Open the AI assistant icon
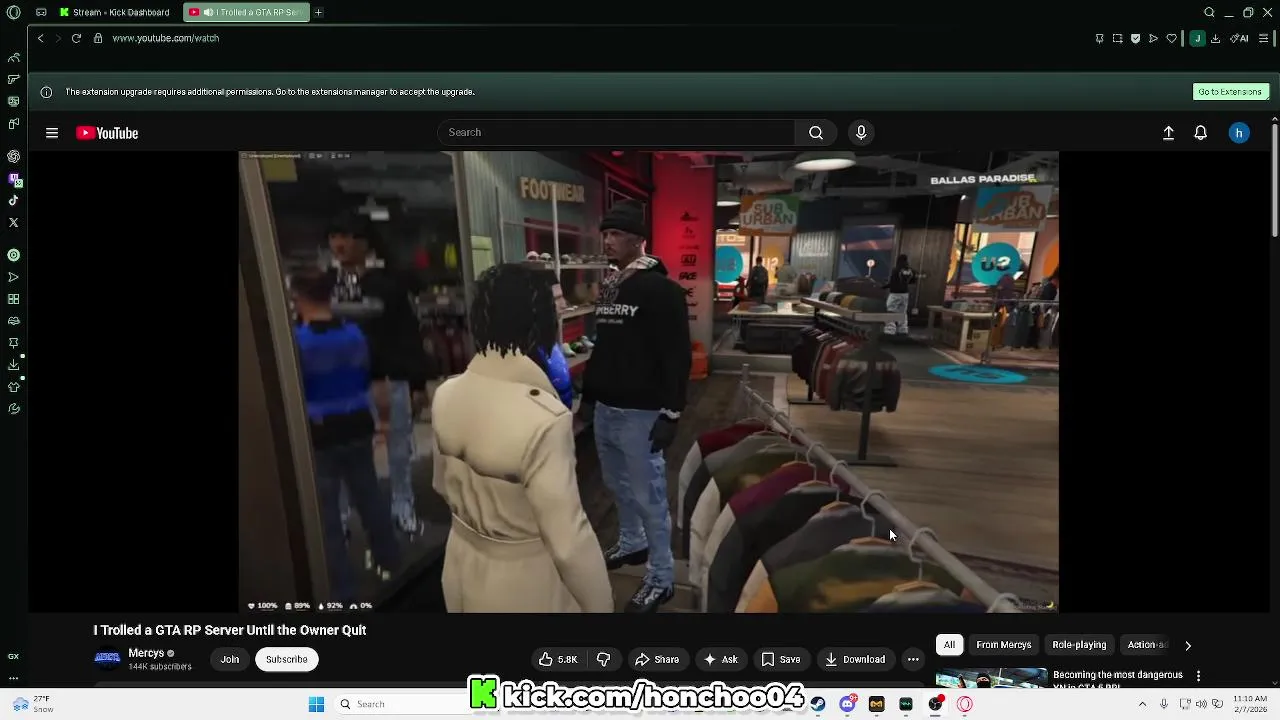1280x720 pixels. (1240, 38)
